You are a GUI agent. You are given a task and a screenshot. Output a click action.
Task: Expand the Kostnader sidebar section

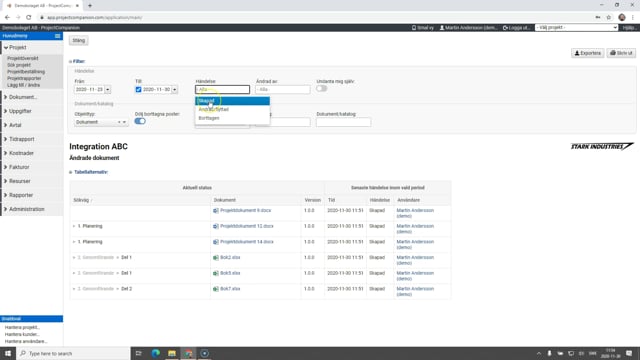[19, 153]
